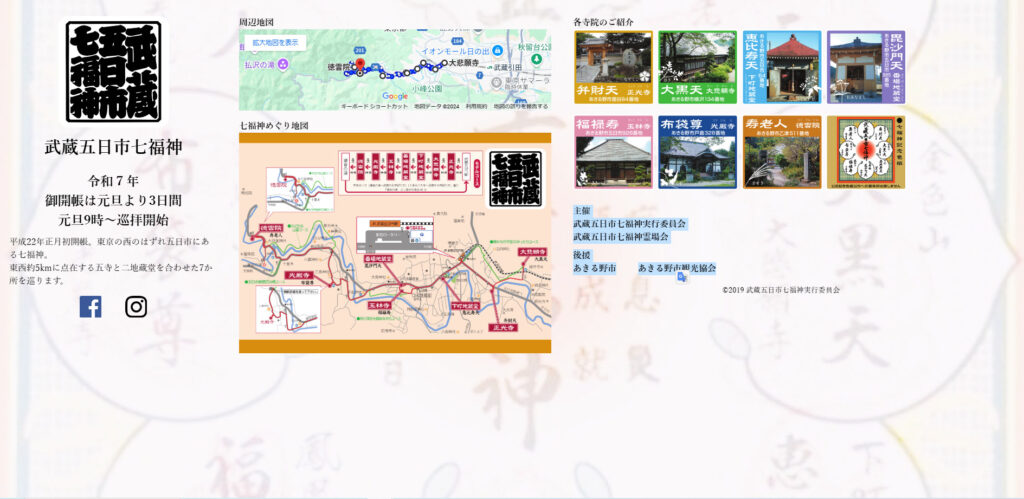Screen dimensions: 1024x499
Task: Click the 令和７年 heading text
Action: click(x=114, y=181)
